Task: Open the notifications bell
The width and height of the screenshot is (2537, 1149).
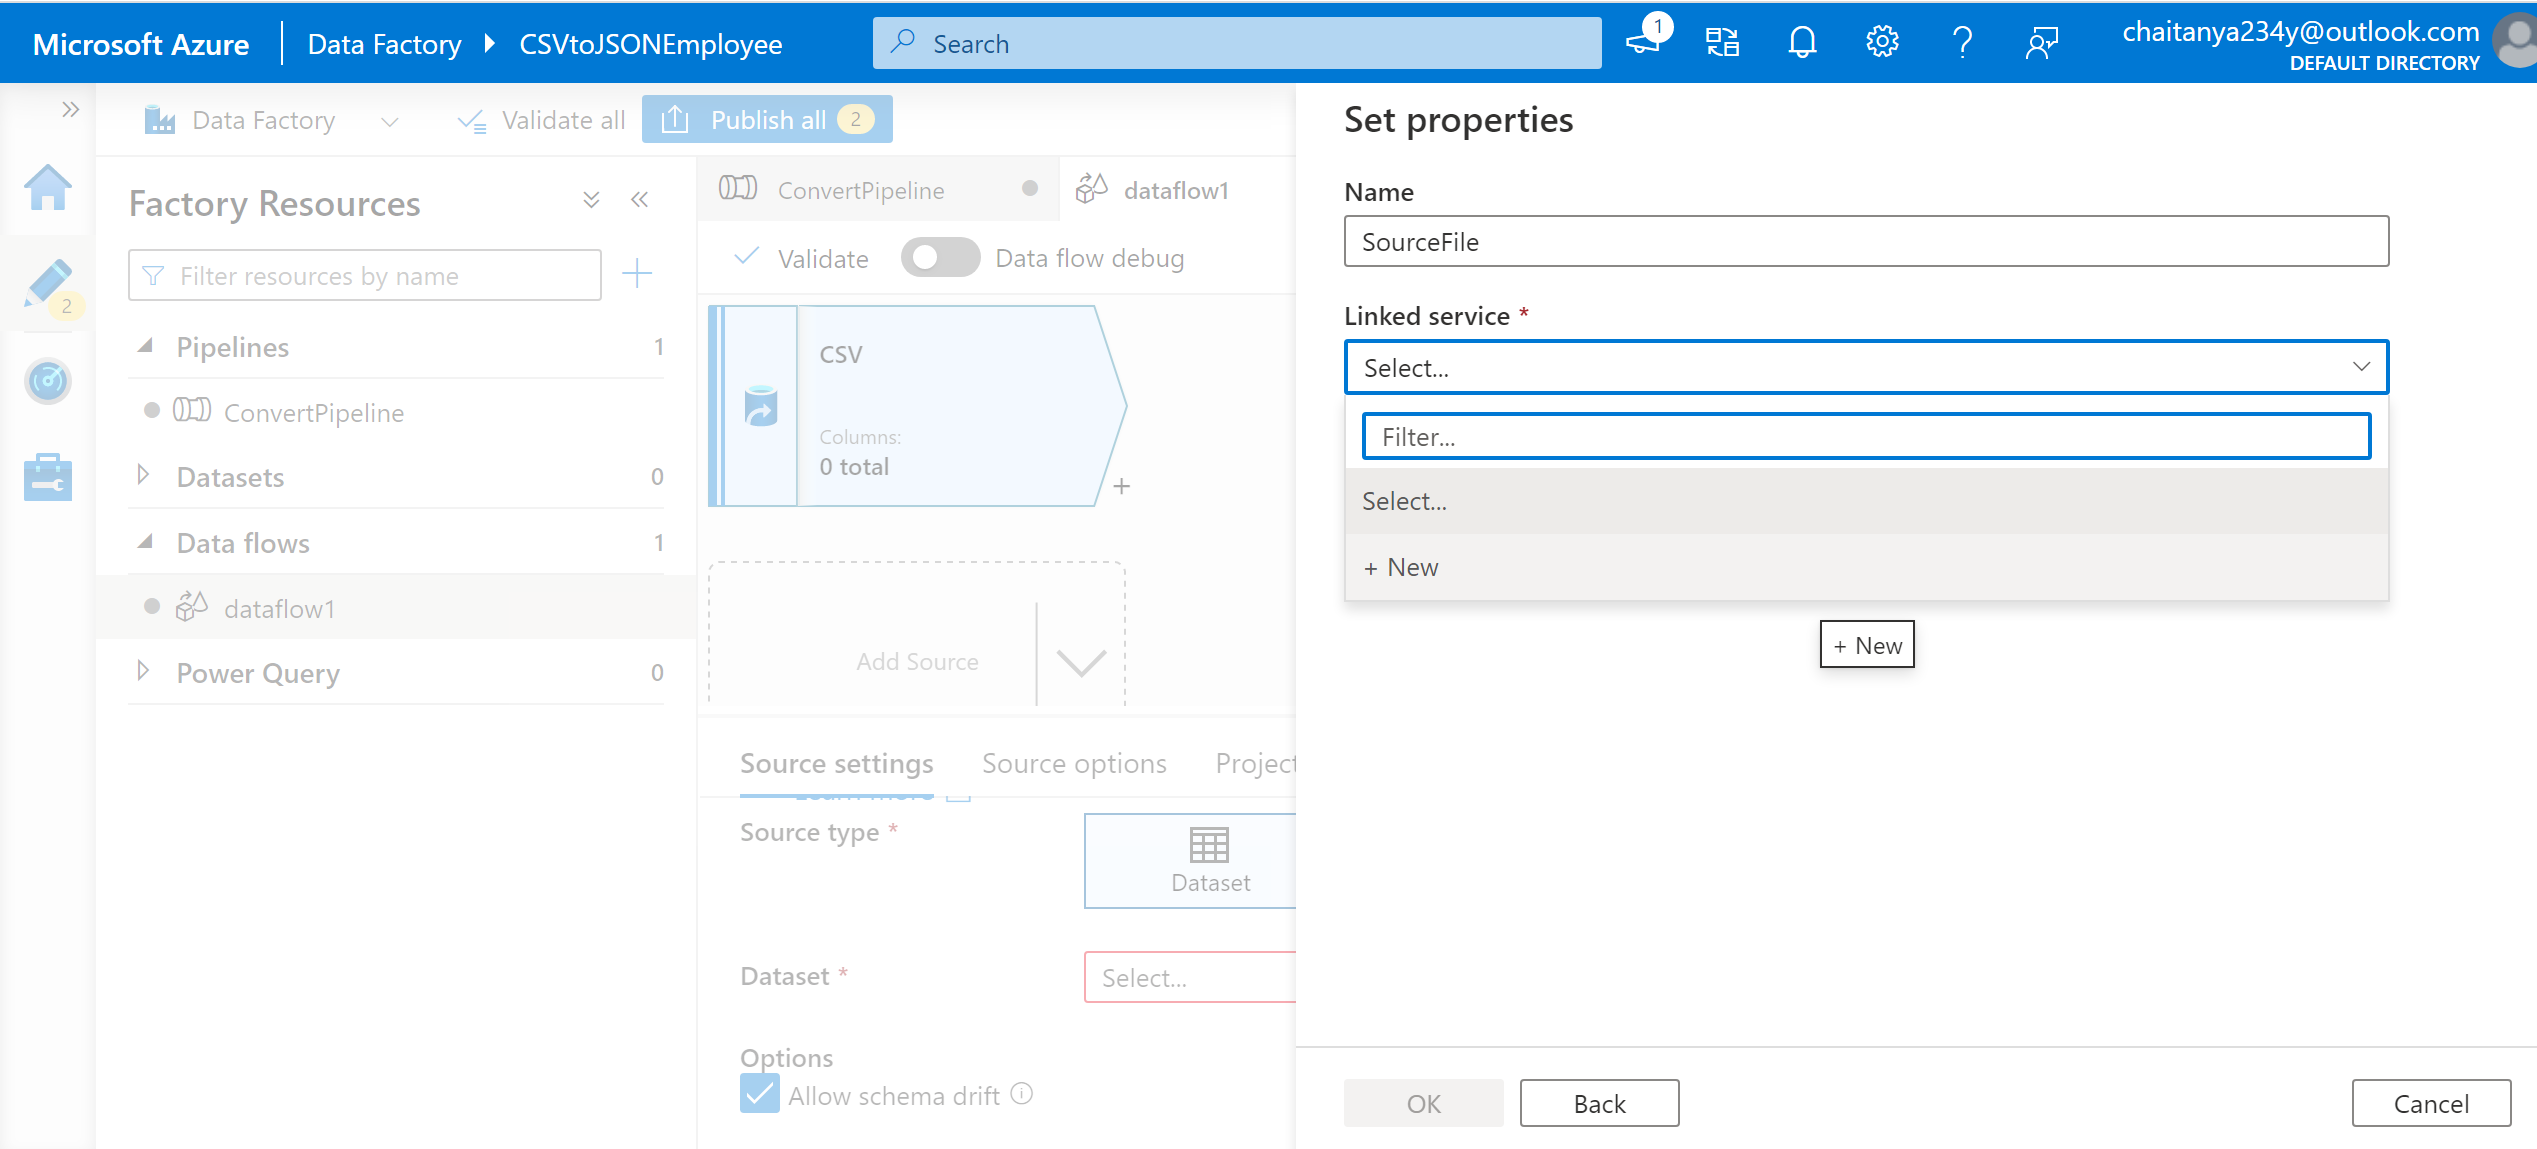Action: (x=1802, y=42)
